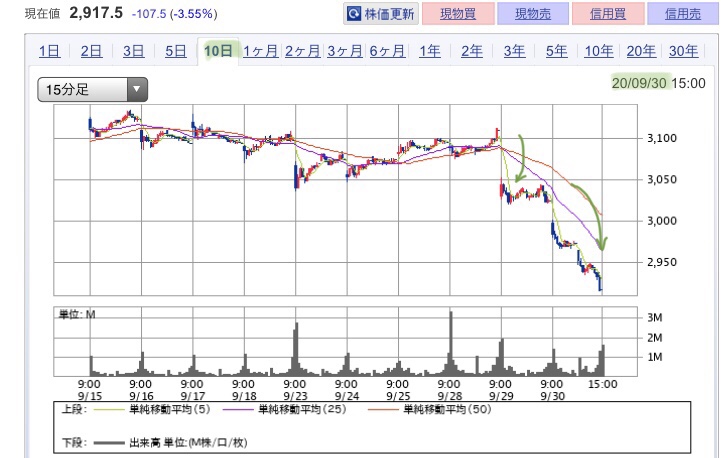Switch chart range to 2日
723x458 pixels.
pyautogui.click(x=91, y=51)
